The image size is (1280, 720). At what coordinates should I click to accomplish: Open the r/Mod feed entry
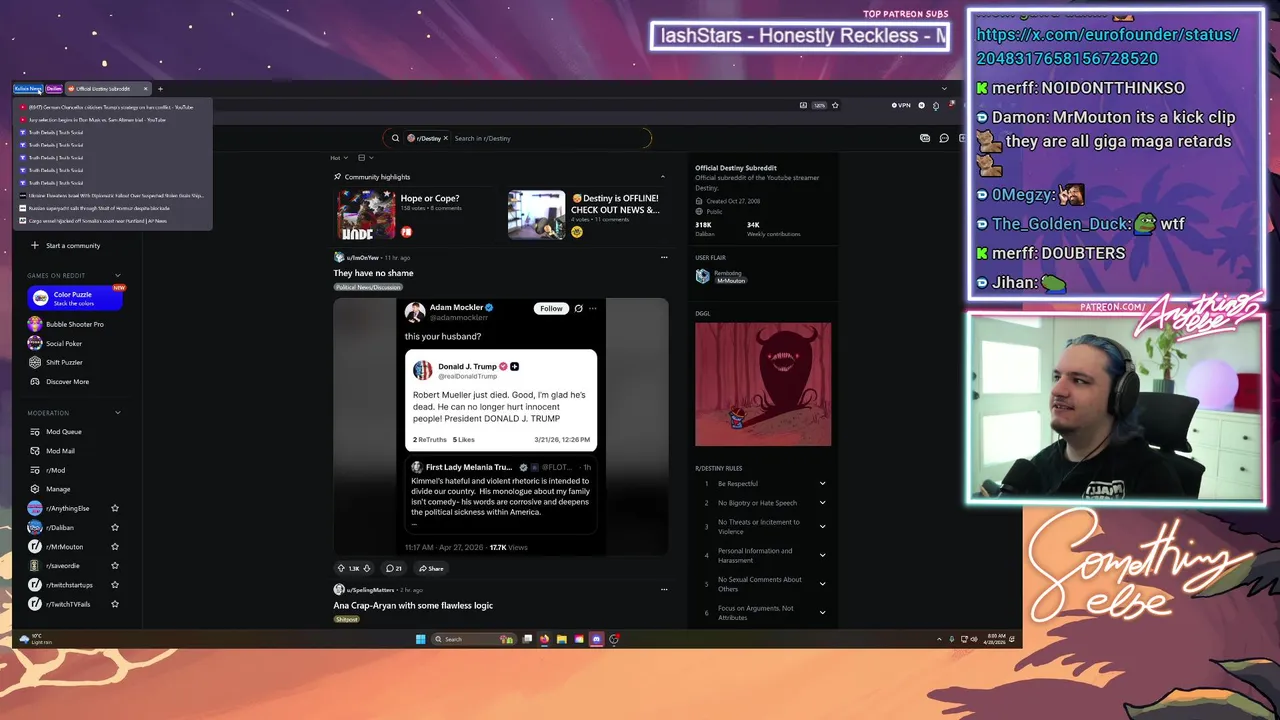(x=55, y=470)
